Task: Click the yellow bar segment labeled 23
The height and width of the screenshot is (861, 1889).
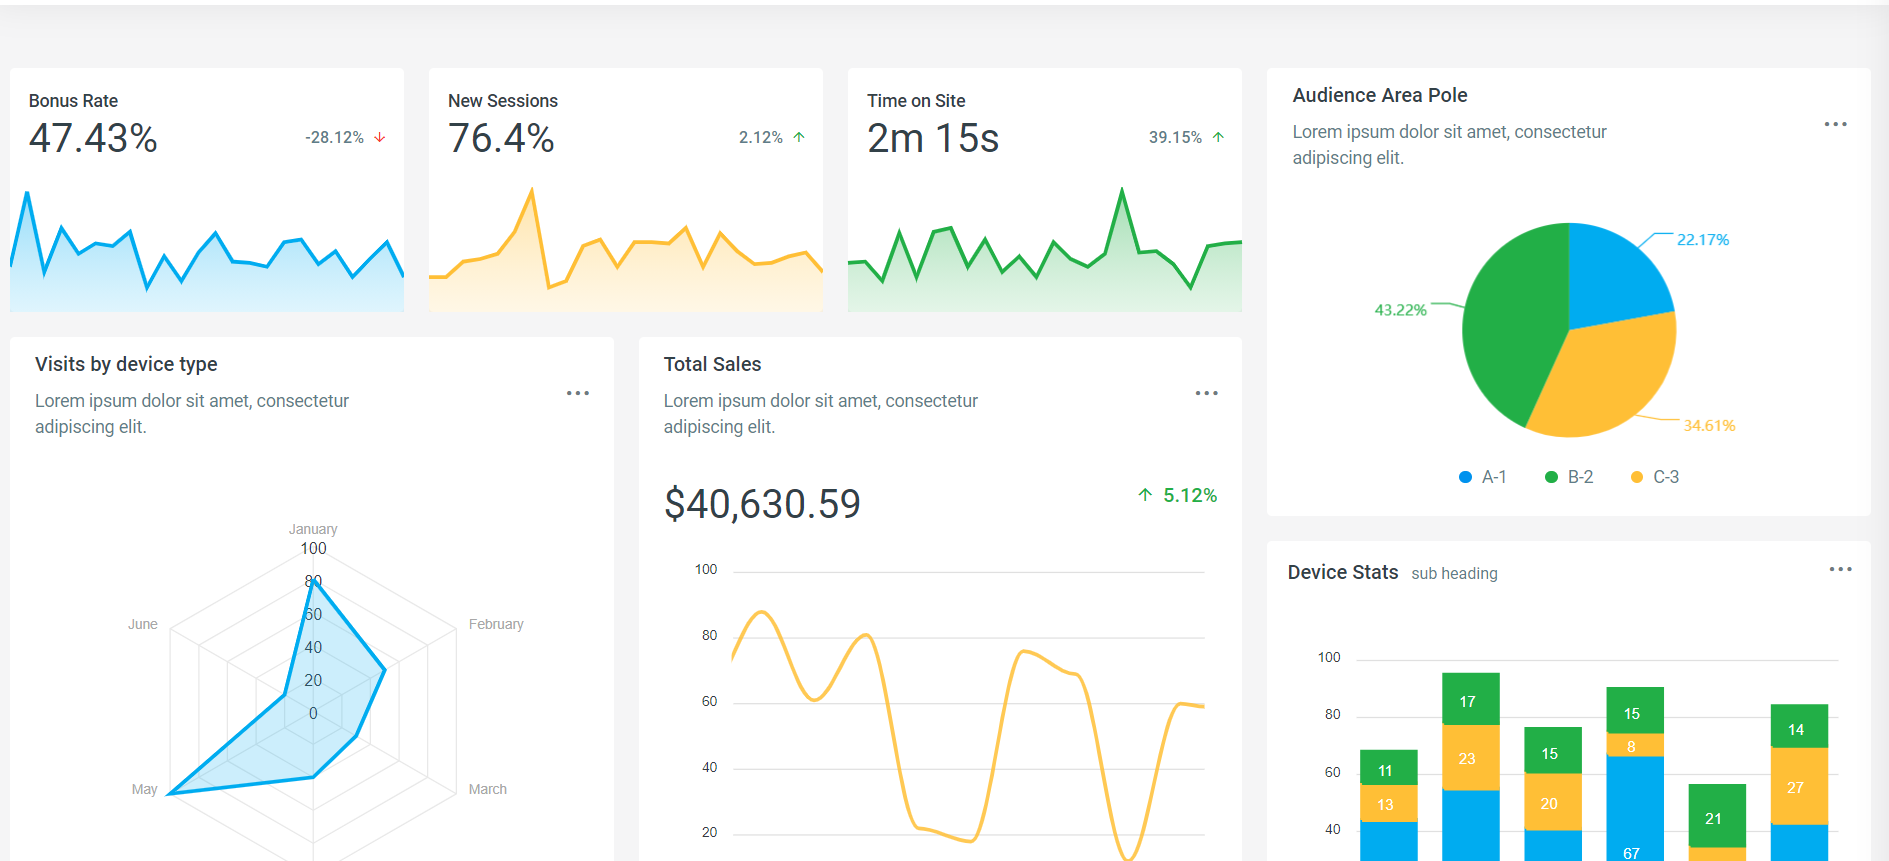Action: [x=1470, y=758]
